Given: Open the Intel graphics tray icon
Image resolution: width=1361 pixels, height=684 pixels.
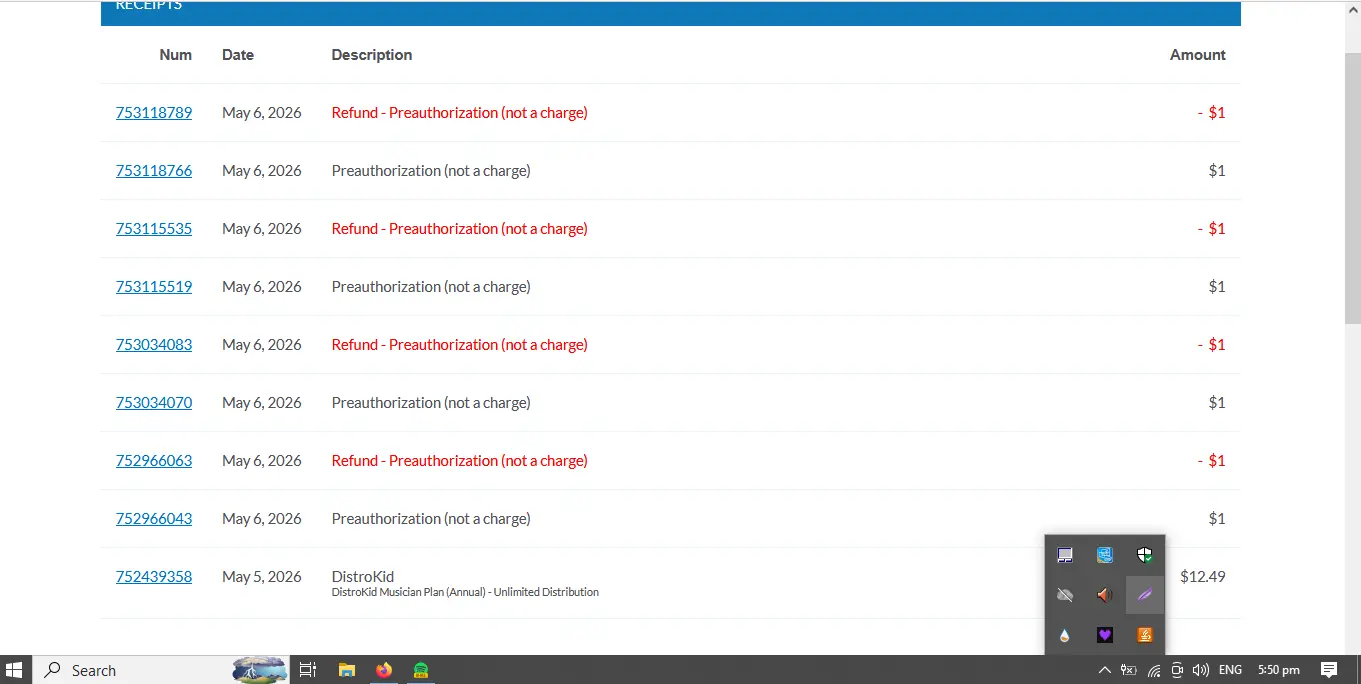Looking at the screenshot, I should 1105,555.
